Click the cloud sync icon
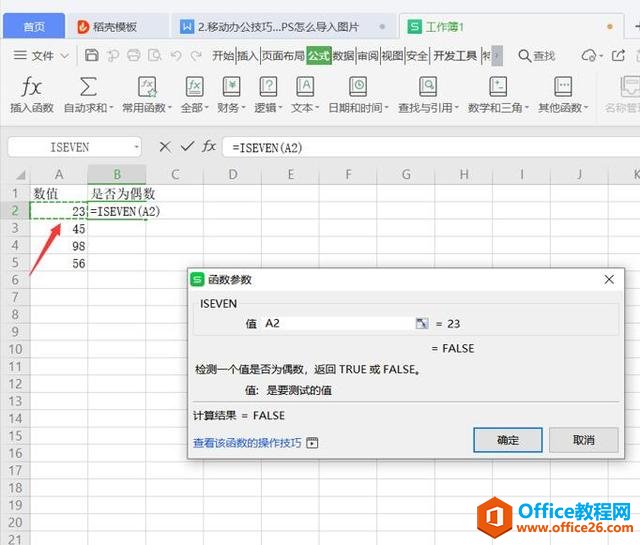 point(589,55)
